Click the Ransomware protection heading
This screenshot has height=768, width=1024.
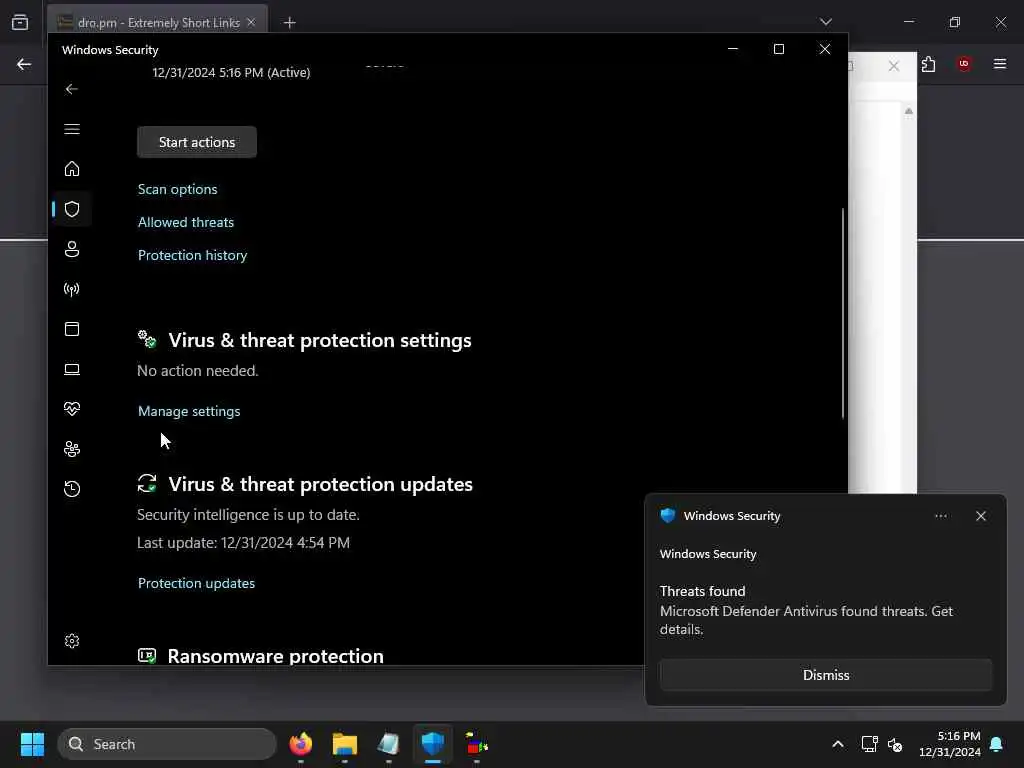point(276,656)
